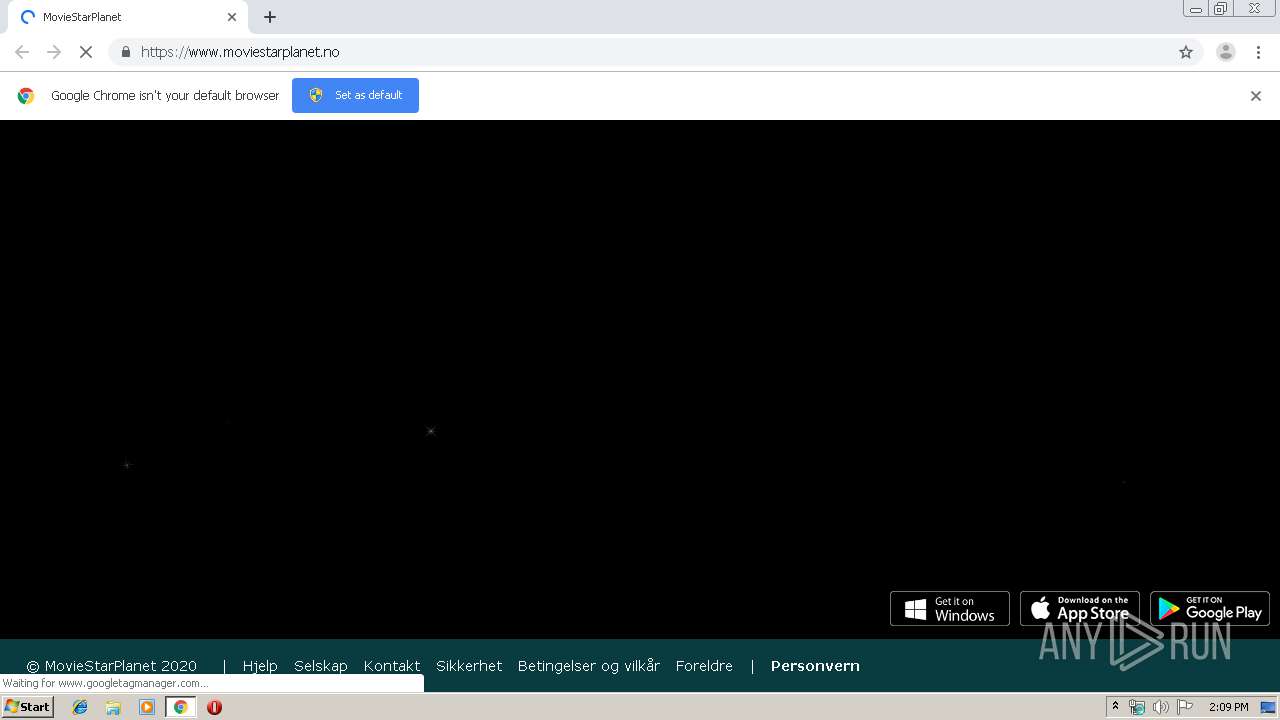1280x720 pixels.
Task: Get it on Google Play
Action: (1210, 609)
